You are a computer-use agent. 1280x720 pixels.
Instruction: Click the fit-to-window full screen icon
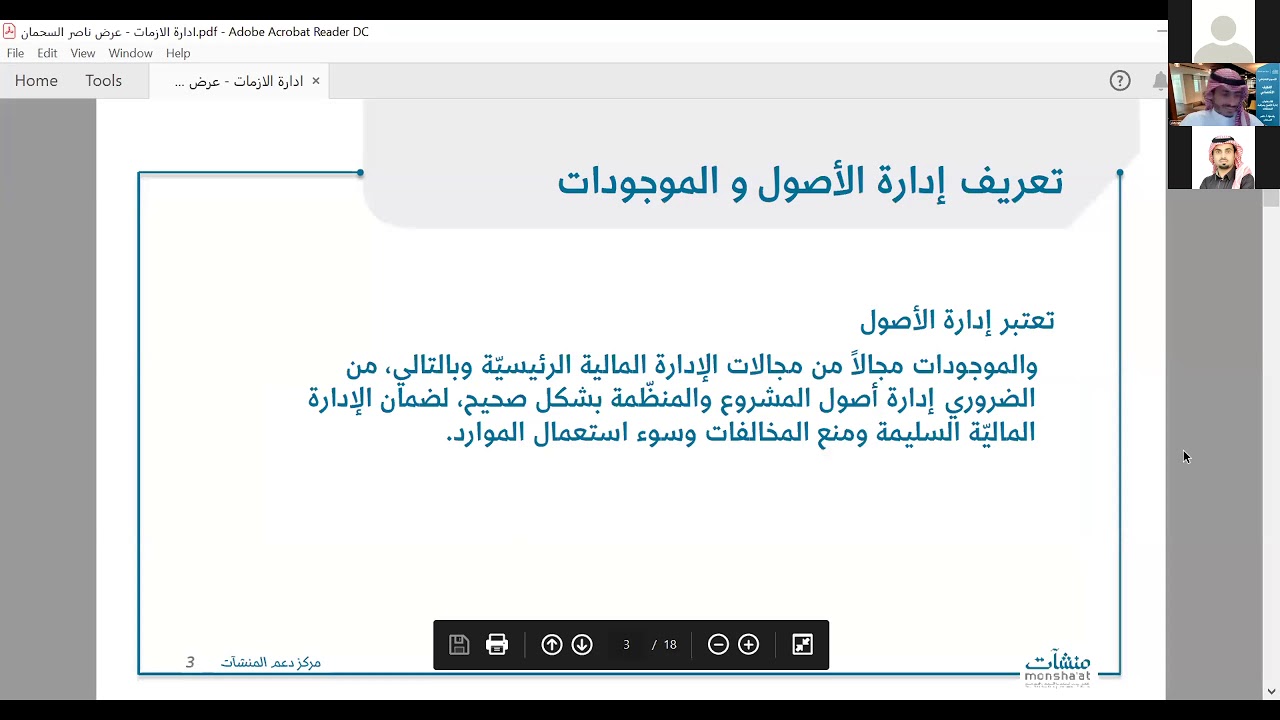tap(803, 645)
